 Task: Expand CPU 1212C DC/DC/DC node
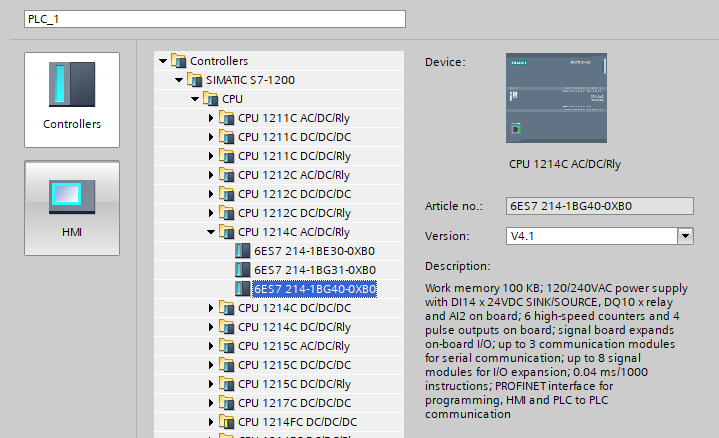(211, 194)
